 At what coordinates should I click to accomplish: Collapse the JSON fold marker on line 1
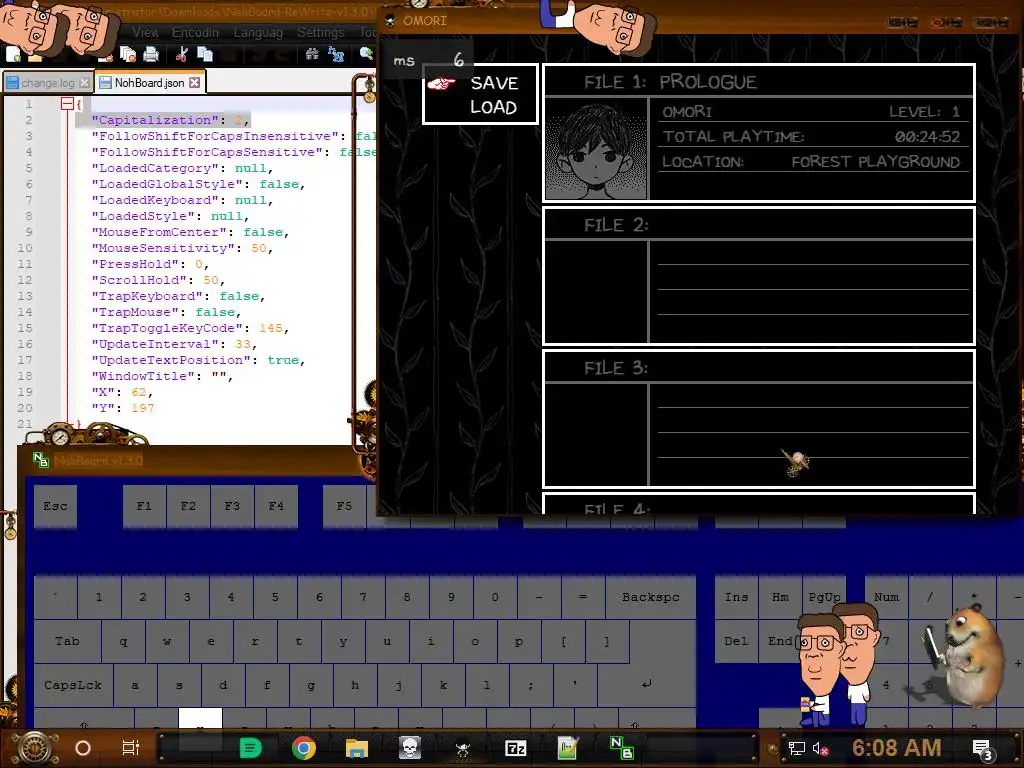(x=67, y=104)
